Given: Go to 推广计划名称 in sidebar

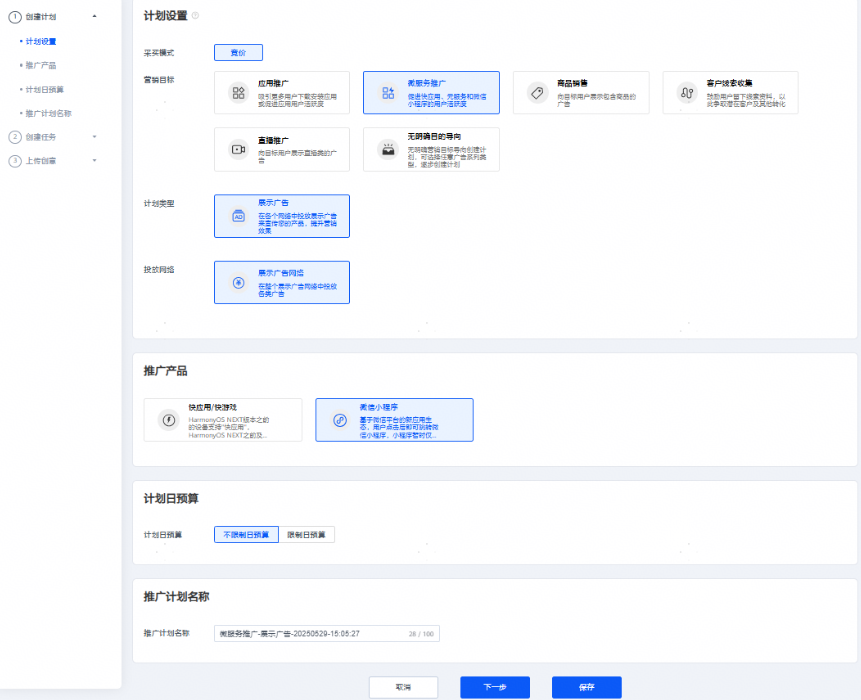Looking at the screenshot, I should [x=48, y=114].
